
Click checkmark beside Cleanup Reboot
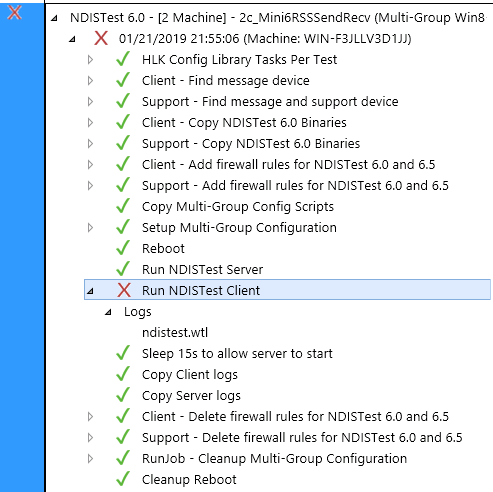pos(123,479)
